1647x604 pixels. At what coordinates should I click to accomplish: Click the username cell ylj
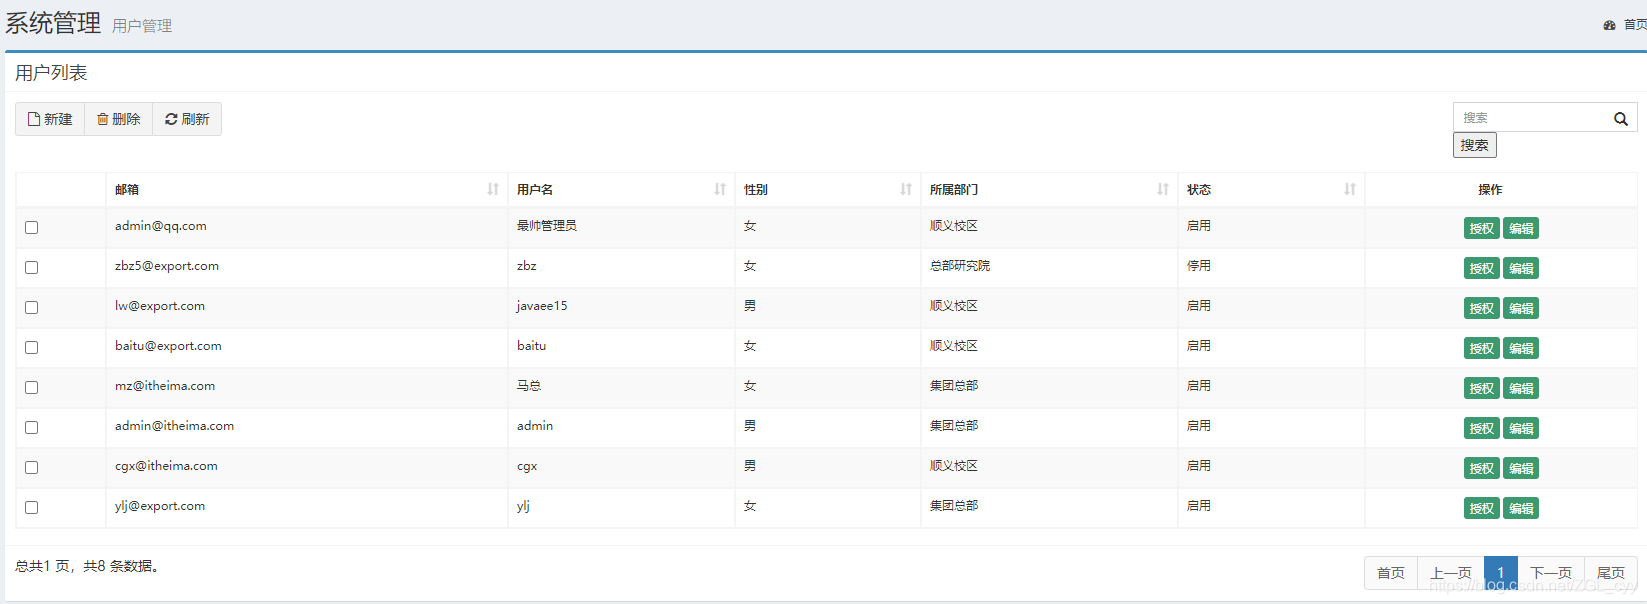(x=524, y=506)
